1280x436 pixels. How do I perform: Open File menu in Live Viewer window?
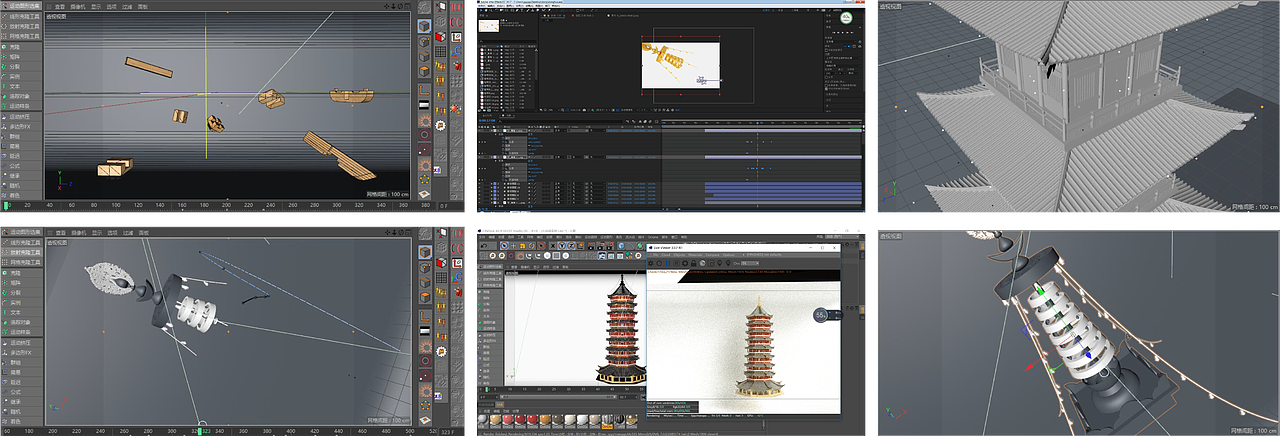click(x=656, y=255)
